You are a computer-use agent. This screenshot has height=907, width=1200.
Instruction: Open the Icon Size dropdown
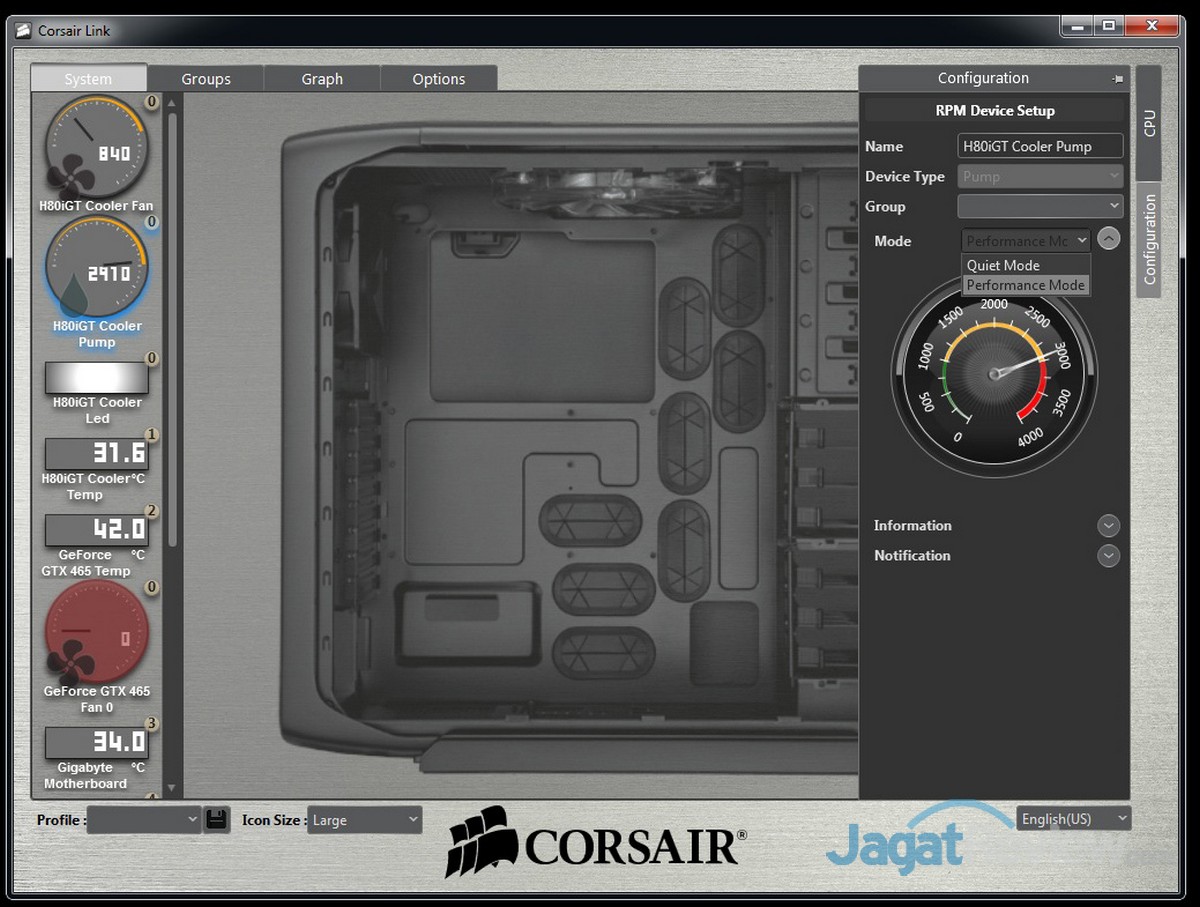tap(364, 820)
